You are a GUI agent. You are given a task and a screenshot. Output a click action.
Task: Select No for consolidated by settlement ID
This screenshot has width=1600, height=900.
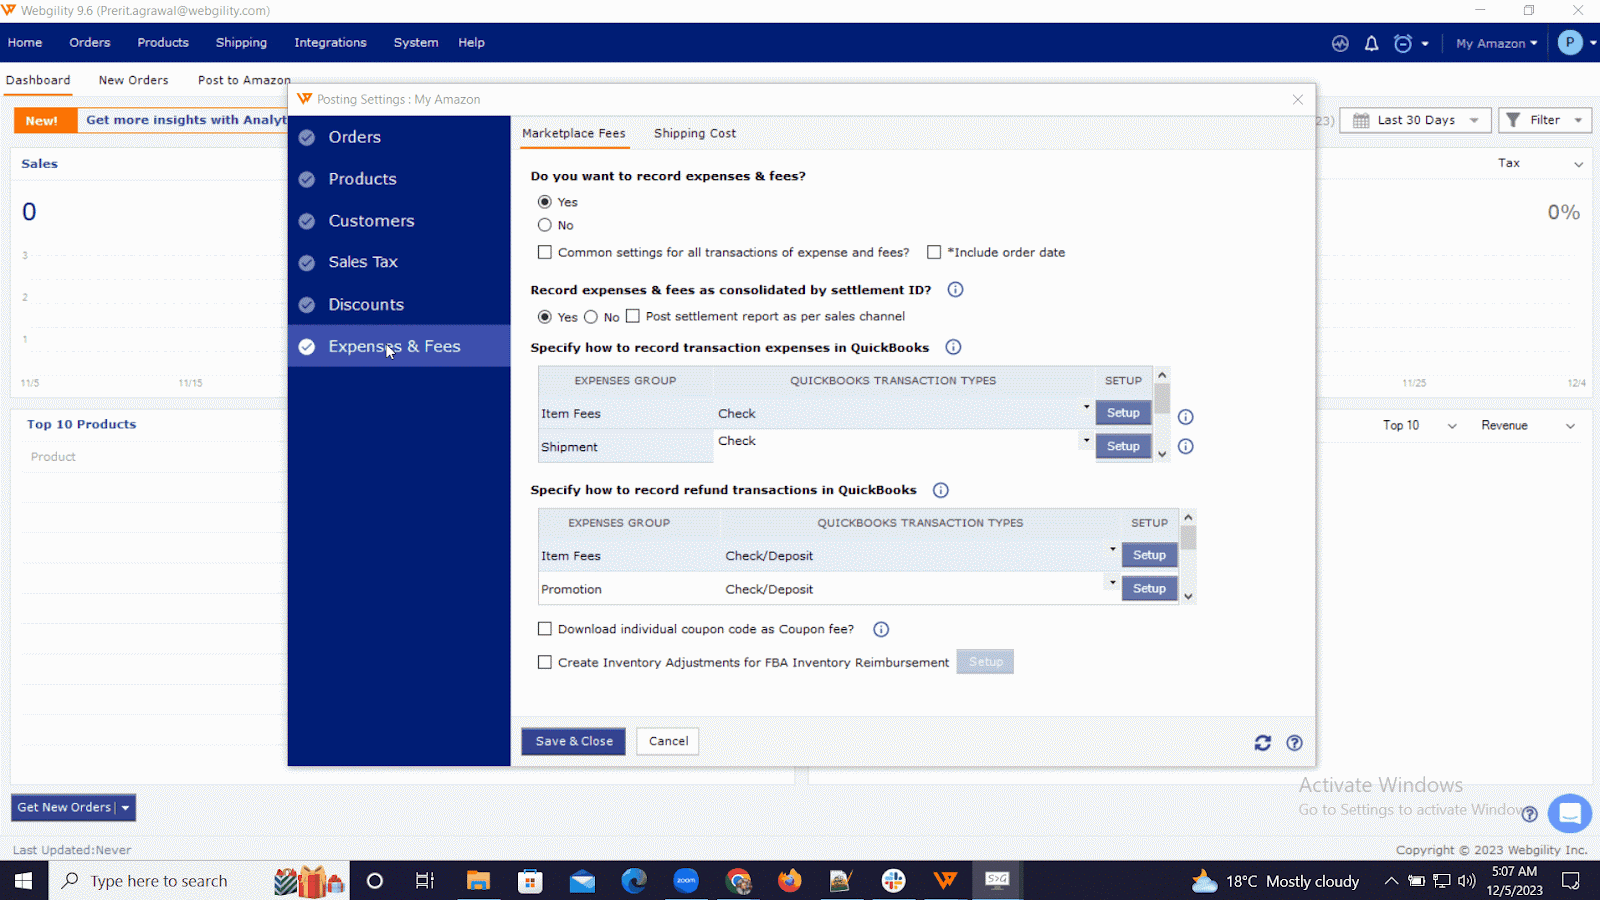click(591, 317)
